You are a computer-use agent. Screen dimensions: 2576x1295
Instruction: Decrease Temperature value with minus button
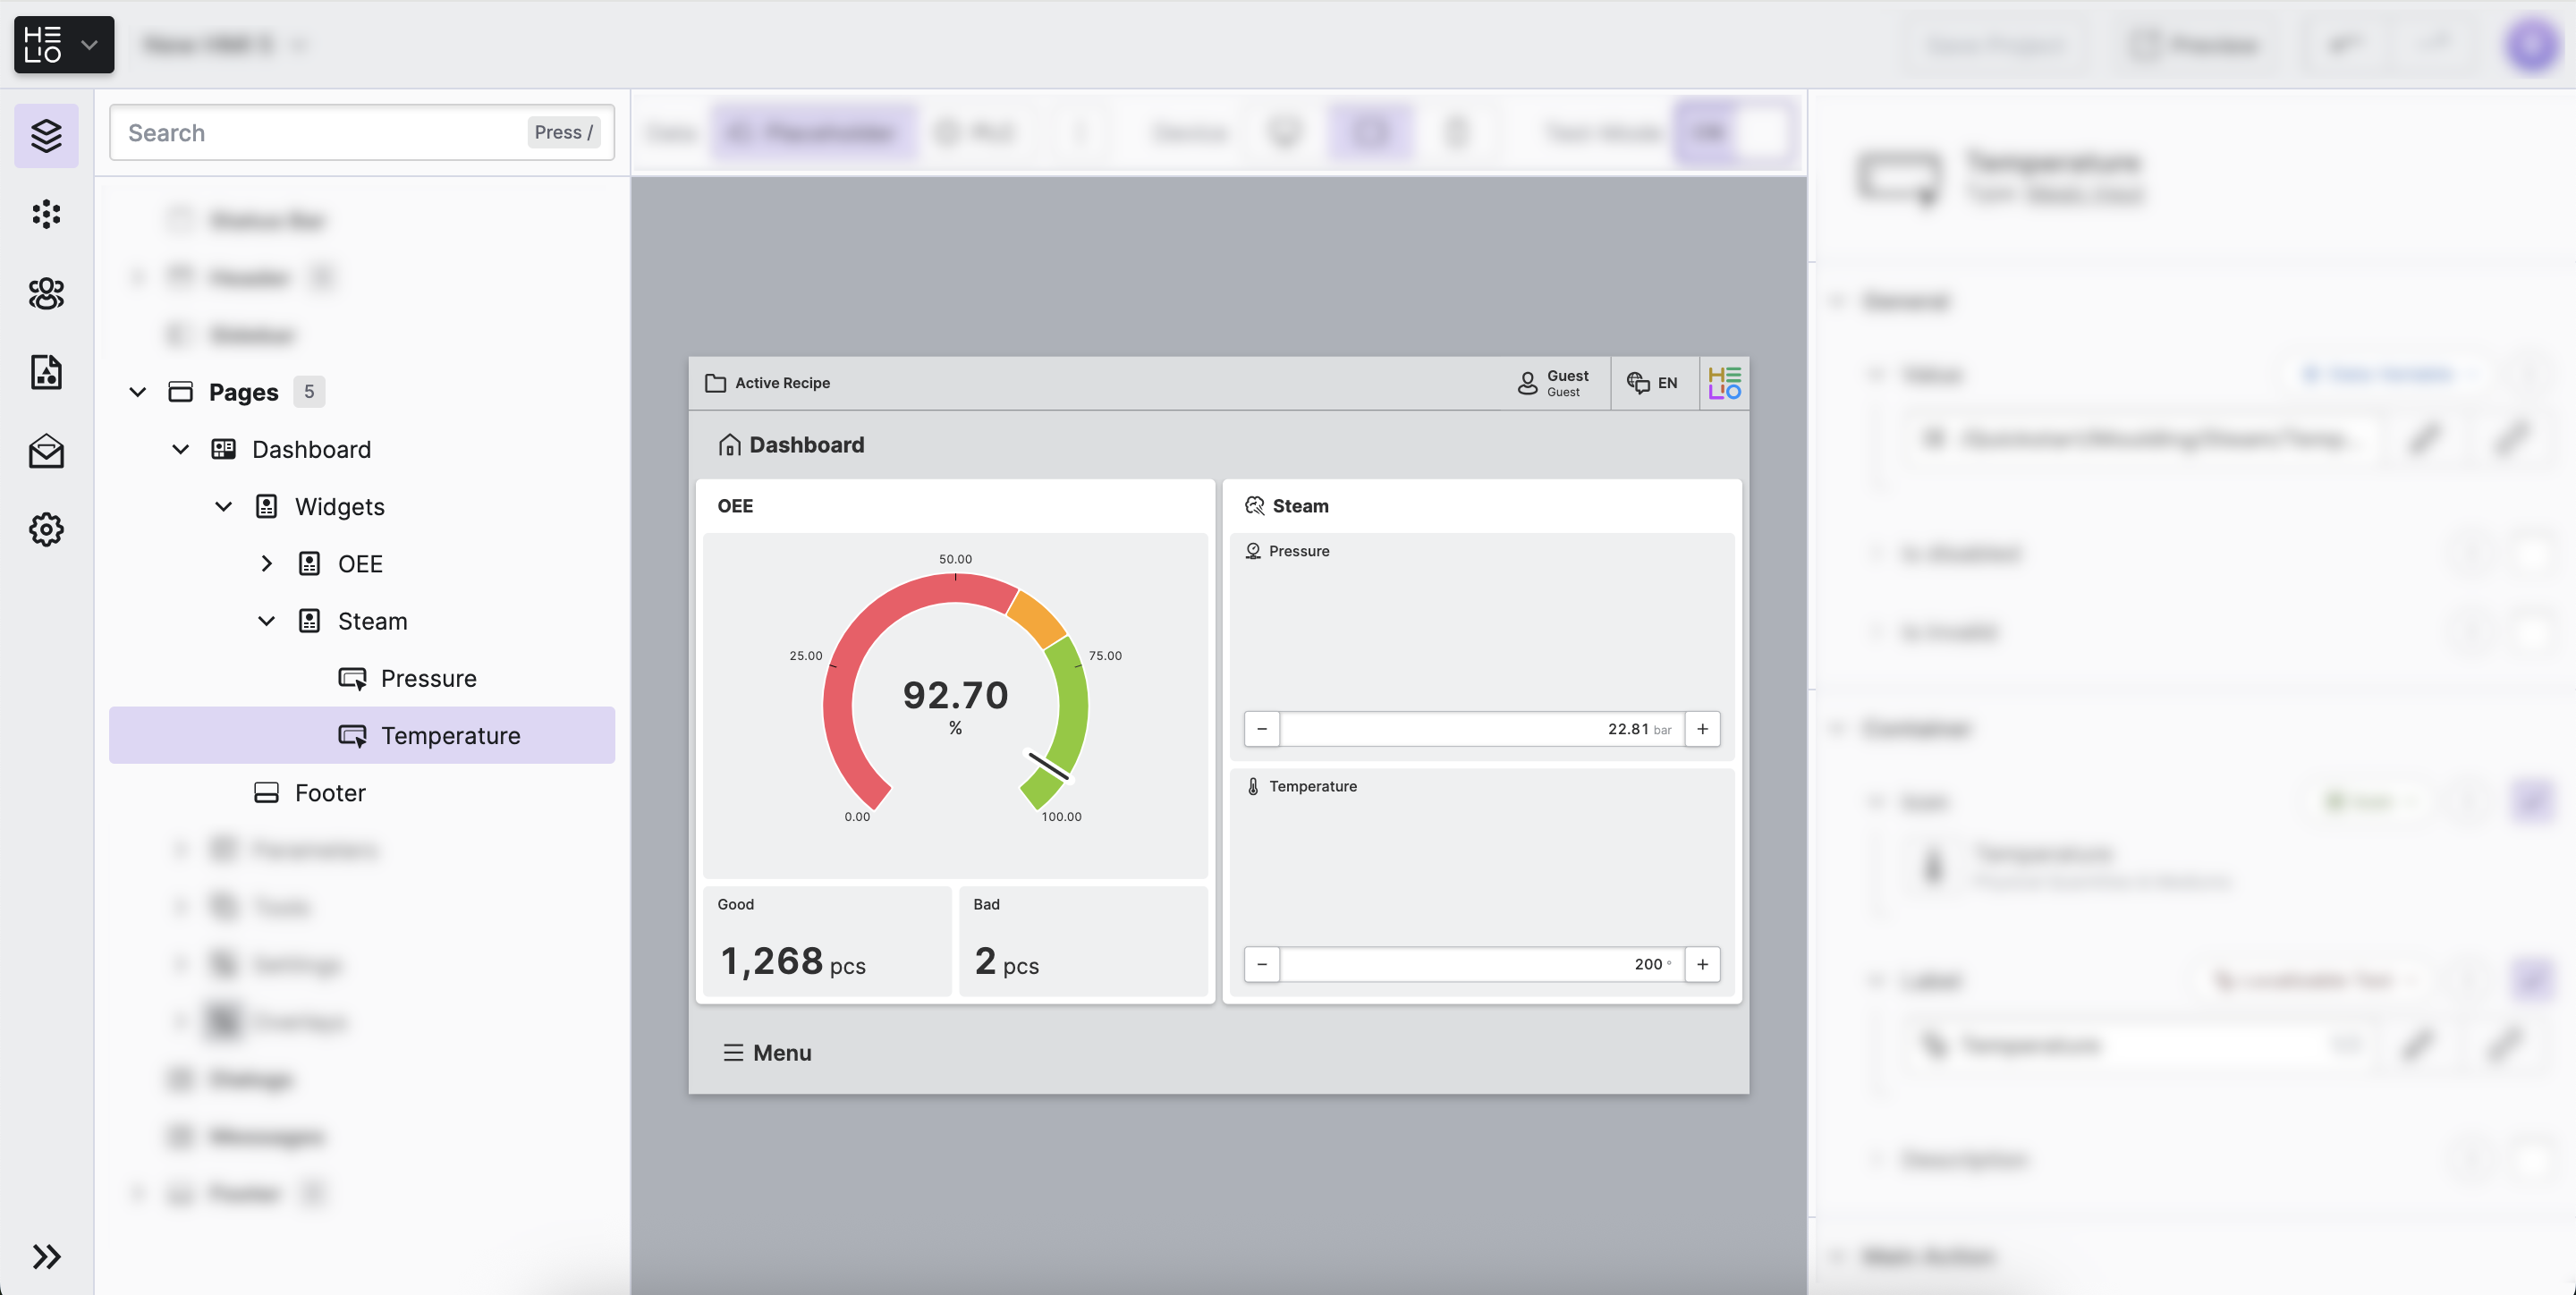click(1262, 964)
